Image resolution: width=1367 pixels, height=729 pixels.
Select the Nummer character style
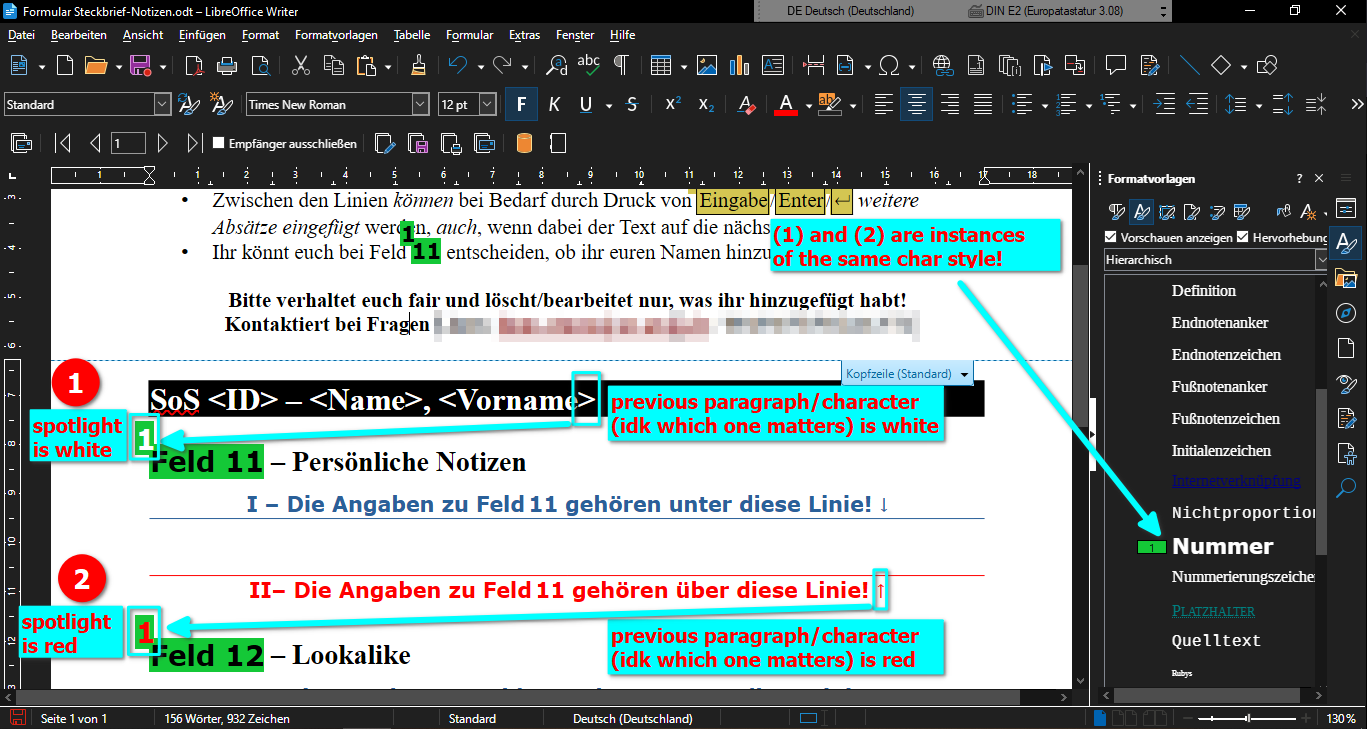[x=1222, y=546]
